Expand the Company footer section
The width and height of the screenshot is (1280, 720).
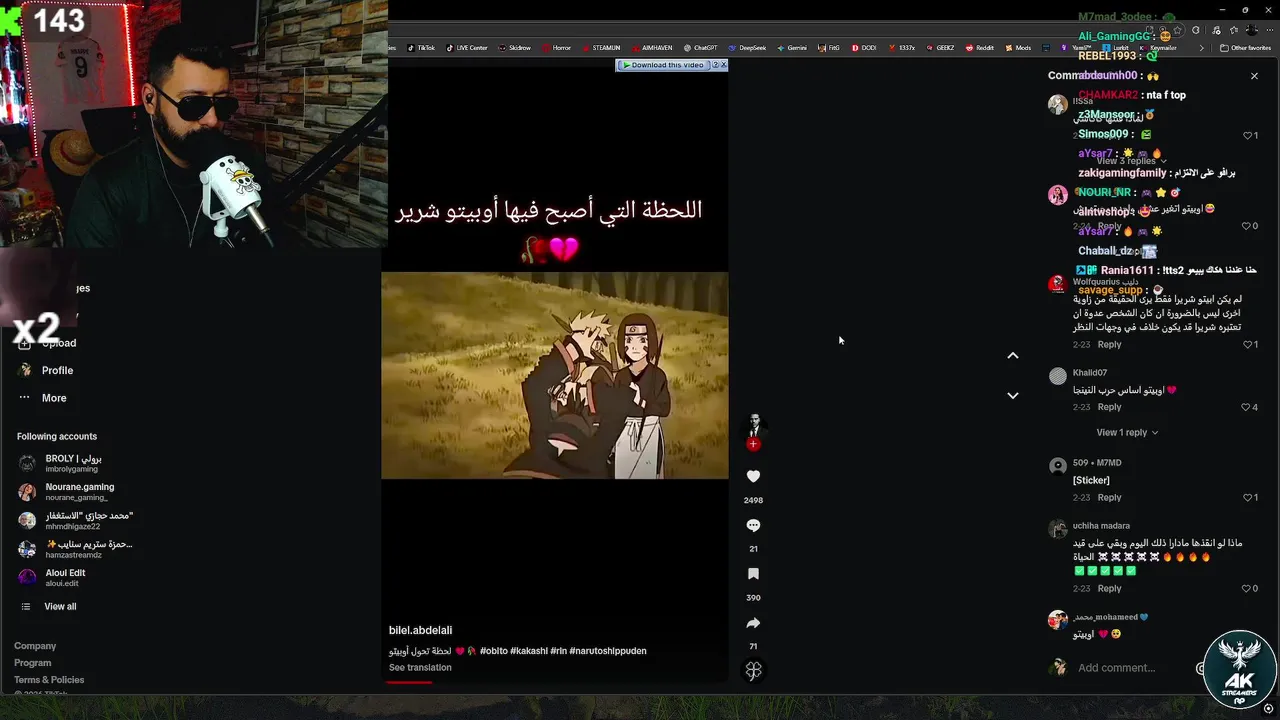[x=35, y=646]
